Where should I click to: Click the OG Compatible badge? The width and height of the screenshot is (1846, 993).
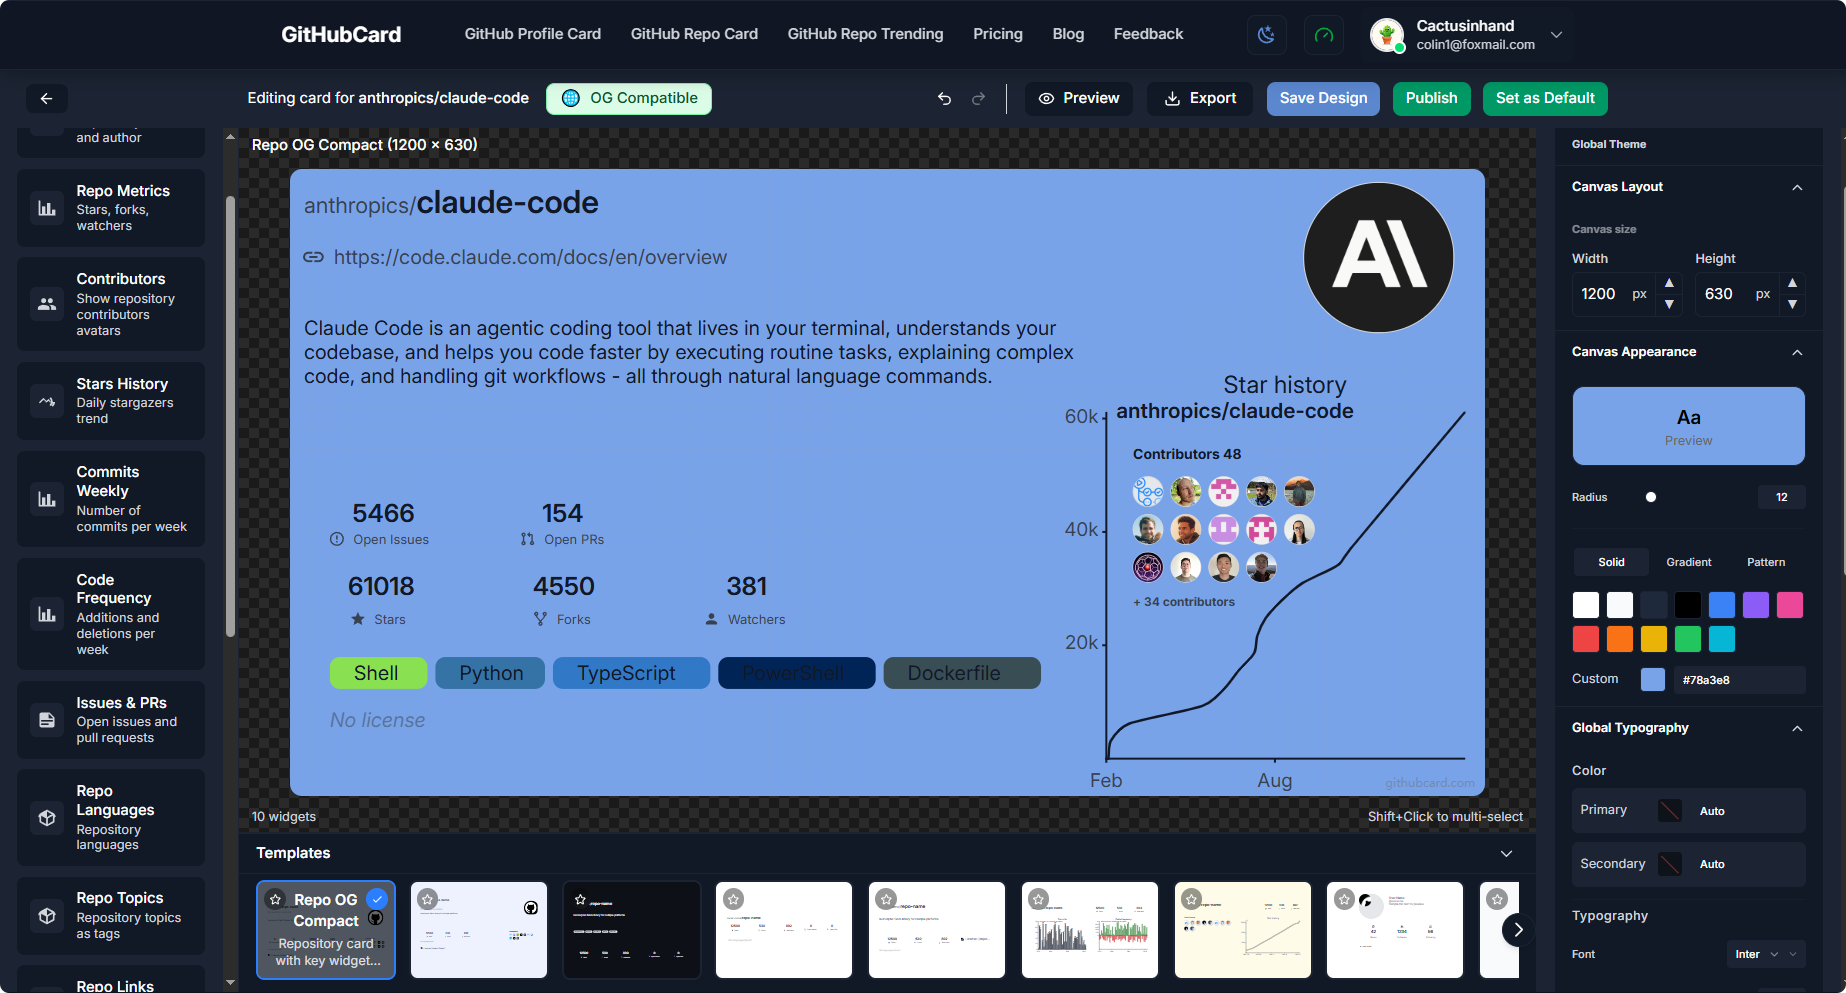point(629,98)
